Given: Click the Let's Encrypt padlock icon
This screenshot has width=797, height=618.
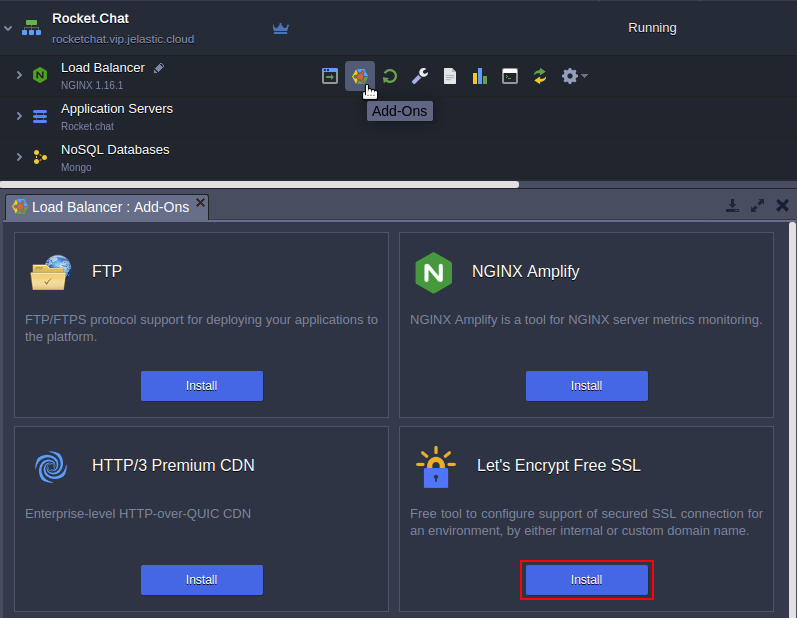Looking at the screenshot, I should point(436,467).
